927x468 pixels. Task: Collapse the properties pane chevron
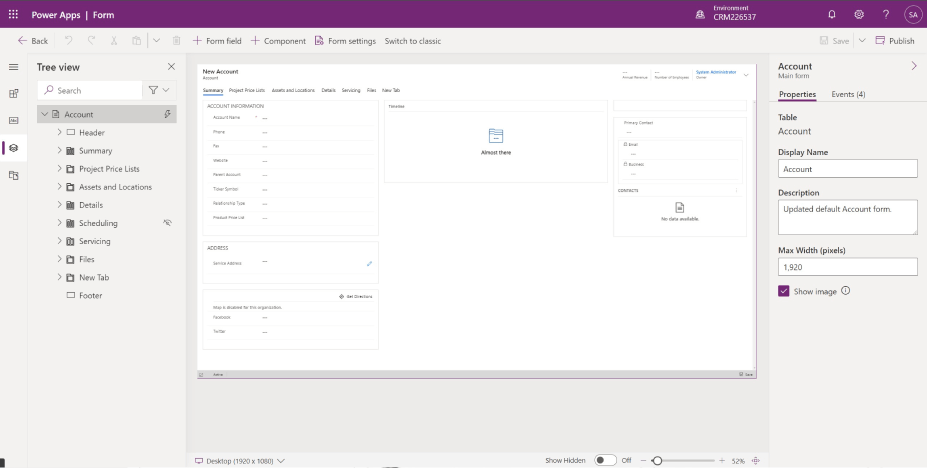[x=914, y=66]
